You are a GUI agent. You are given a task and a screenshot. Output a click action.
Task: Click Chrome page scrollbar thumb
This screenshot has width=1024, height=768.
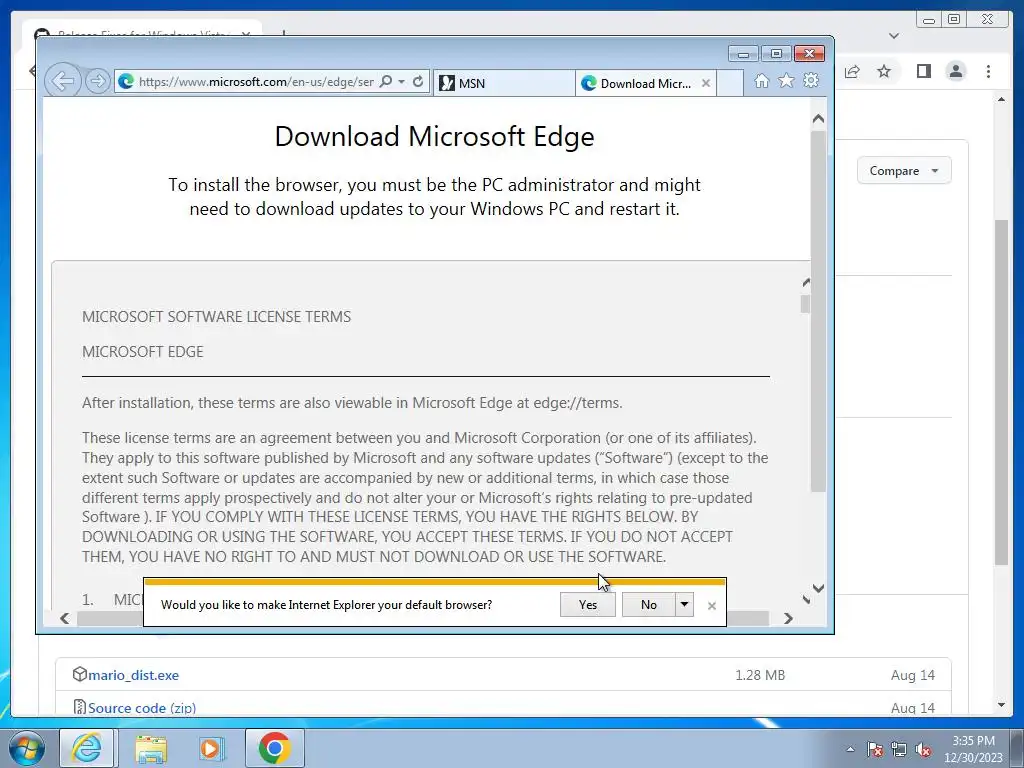[1002, 392]
